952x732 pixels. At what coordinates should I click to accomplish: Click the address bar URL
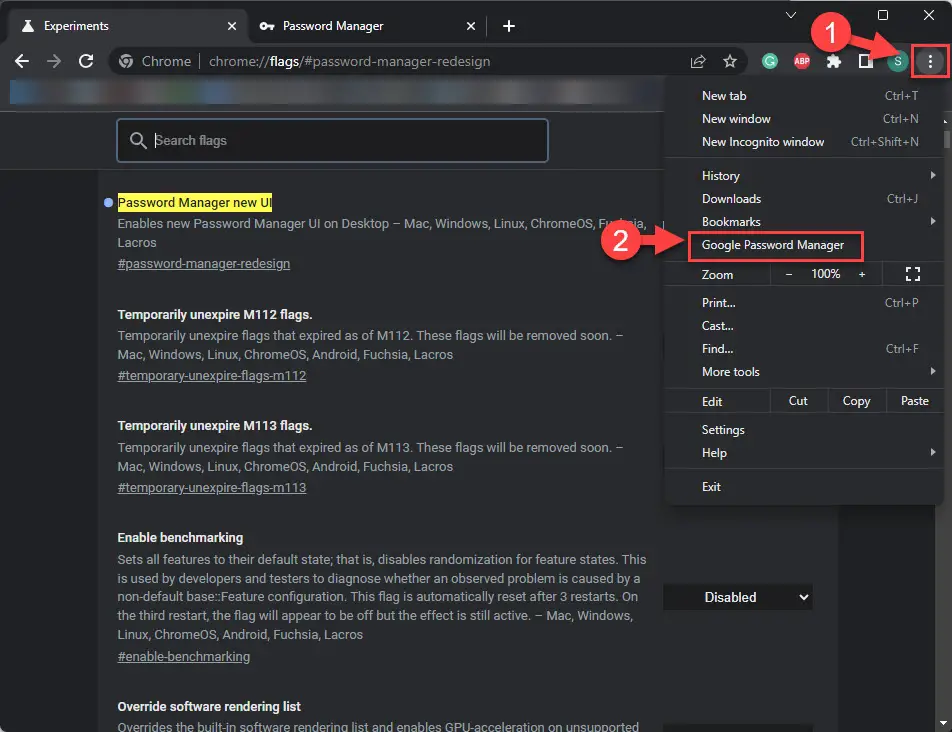click(x=350, y=61)
